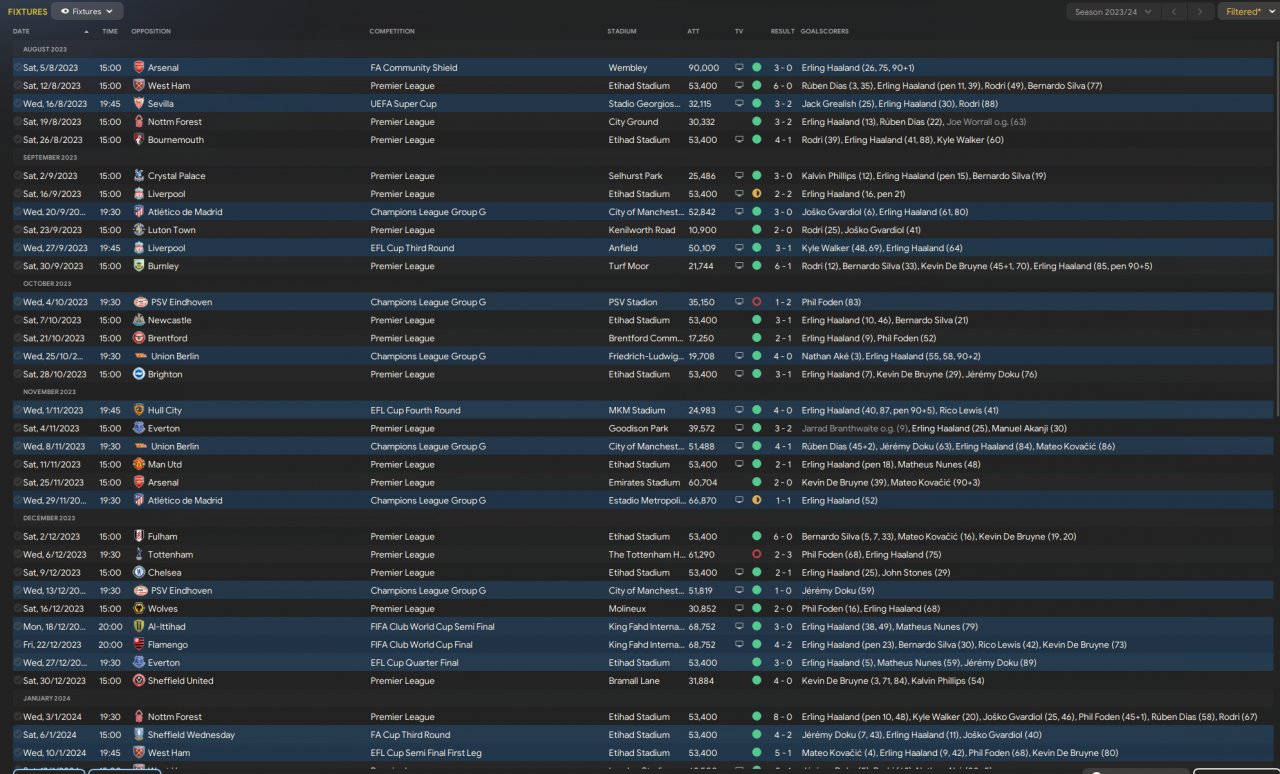1280x774 pixels.
Task: Click the 'UEFA Super Cup' competition cell
Action: click(403, 104)
